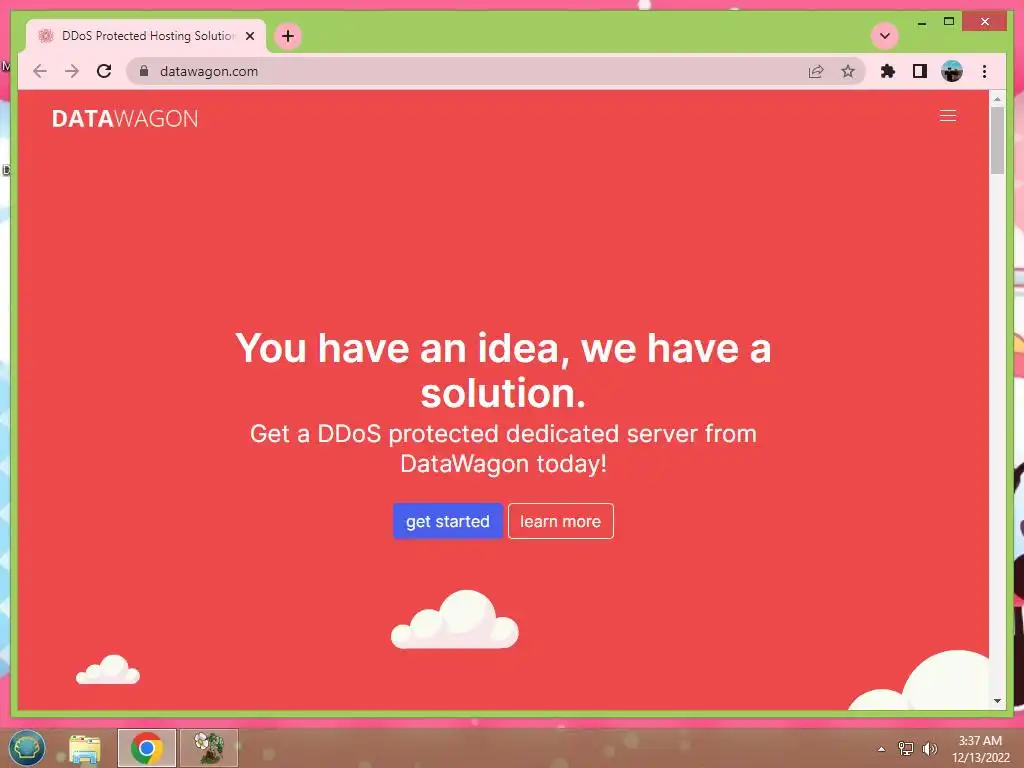This screenshot has width=1024, height=768.
Task: Go forward to the next page
Action: click(72, 71)
